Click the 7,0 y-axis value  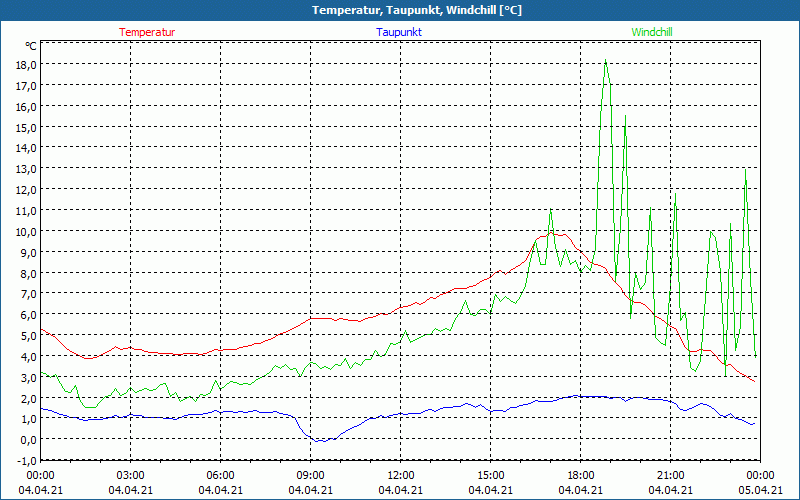coord(29,294)
